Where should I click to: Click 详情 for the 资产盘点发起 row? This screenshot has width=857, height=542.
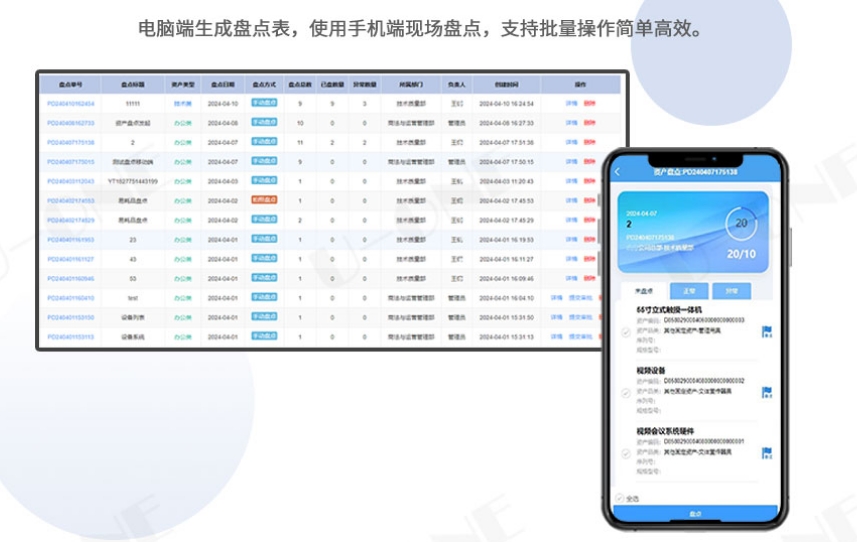click(x=571, y=123)
